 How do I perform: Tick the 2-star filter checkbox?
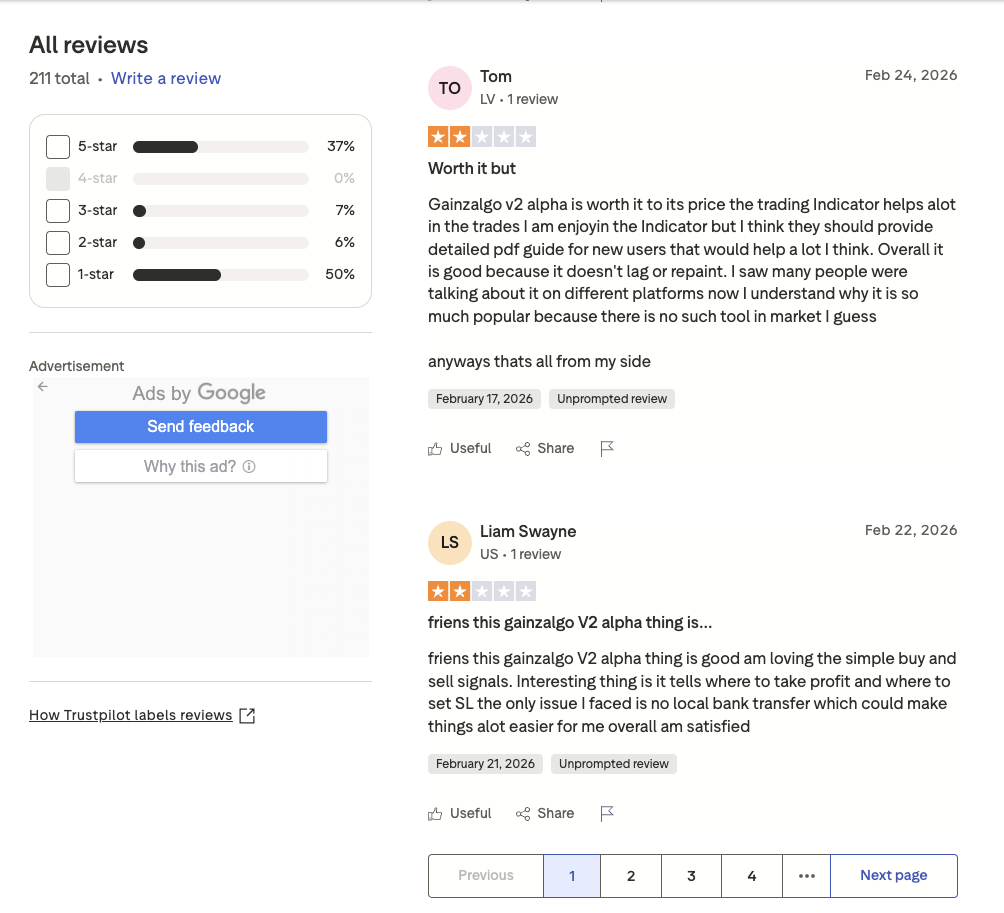point(58,243)
